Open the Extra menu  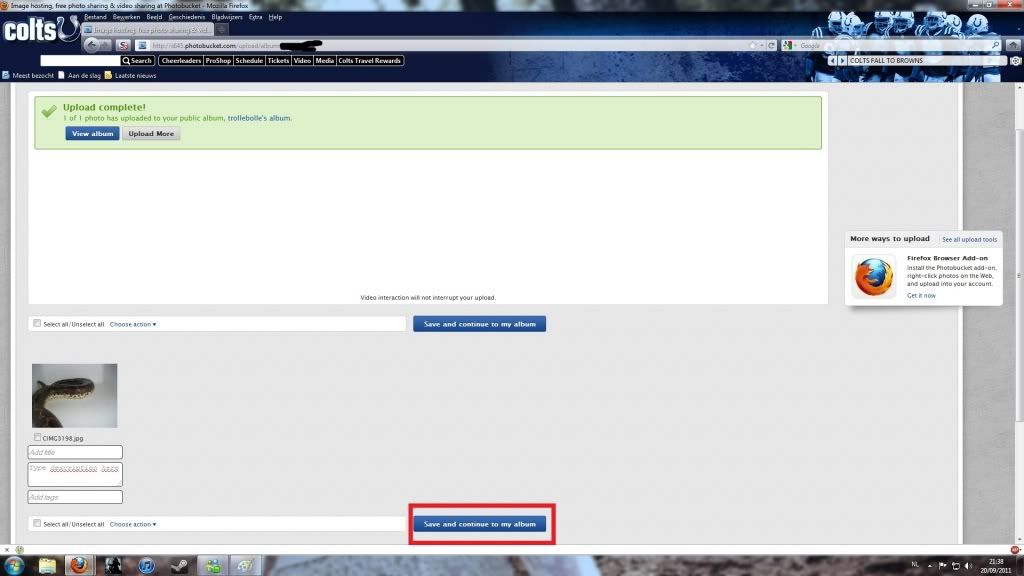(255, 17)
